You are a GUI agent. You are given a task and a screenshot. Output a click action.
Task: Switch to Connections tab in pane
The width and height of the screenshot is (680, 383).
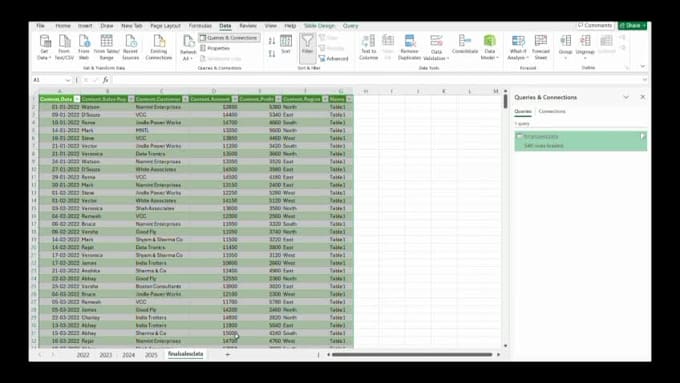[x=552, y=111]
